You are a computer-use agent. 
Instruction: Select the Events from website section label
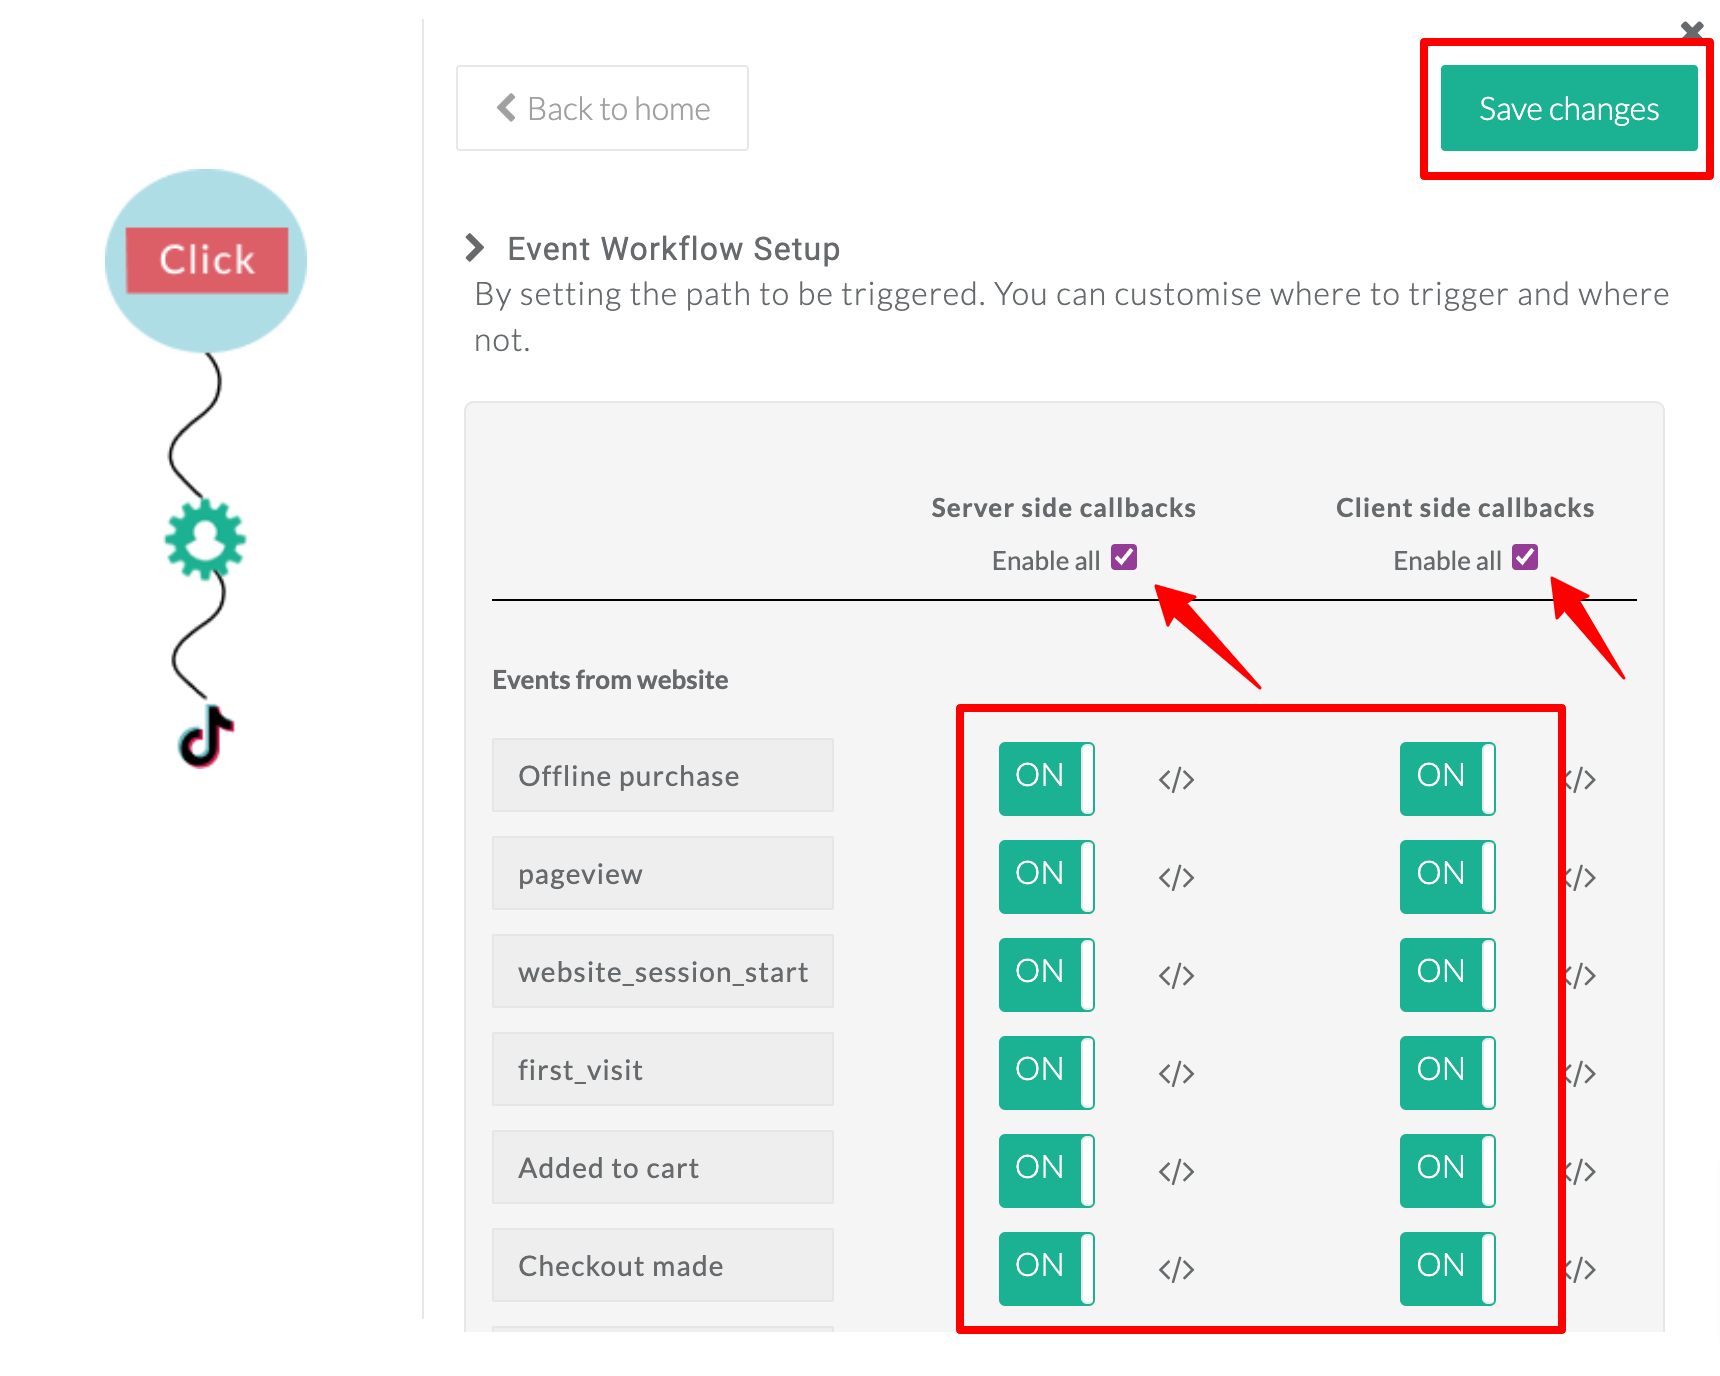click(x=609, y=679)
